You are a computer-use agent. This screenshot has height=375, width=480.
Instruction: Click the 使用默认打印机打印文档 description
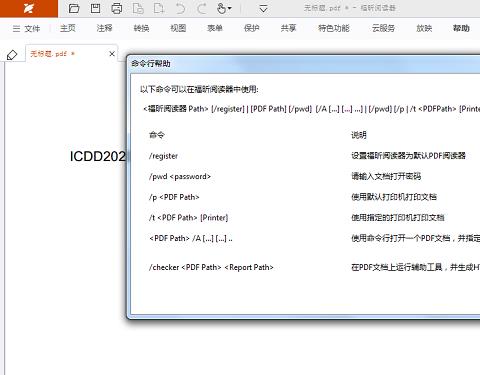tap(394, 197)
